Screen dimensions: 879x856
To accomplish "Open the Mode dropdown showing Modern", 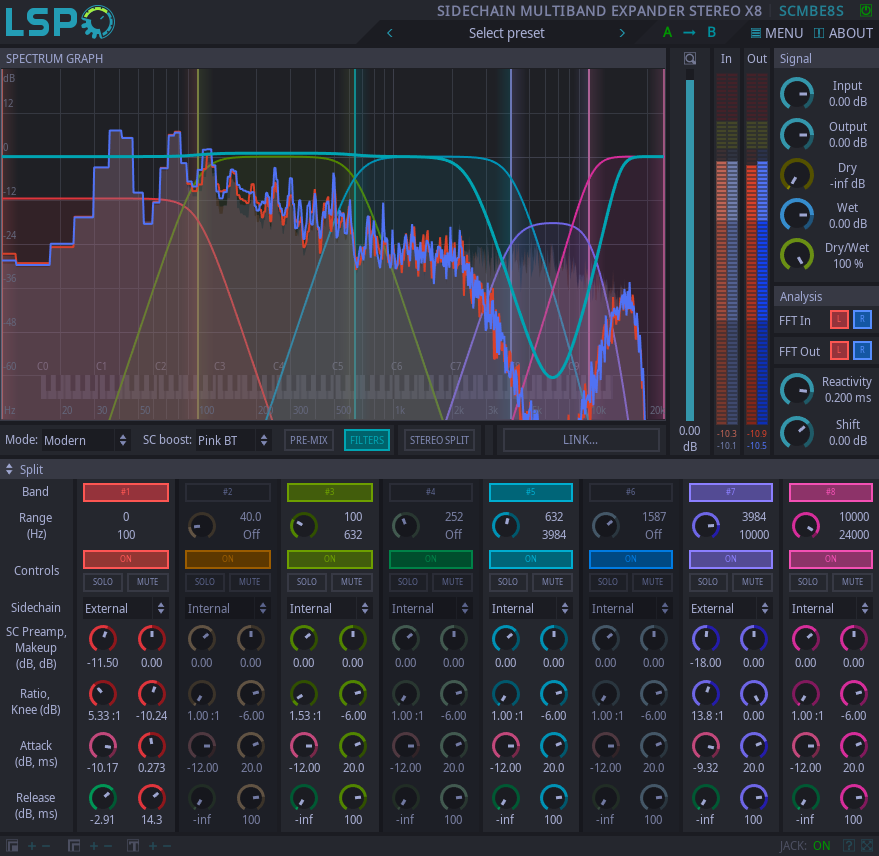I will tap(86, 440).
